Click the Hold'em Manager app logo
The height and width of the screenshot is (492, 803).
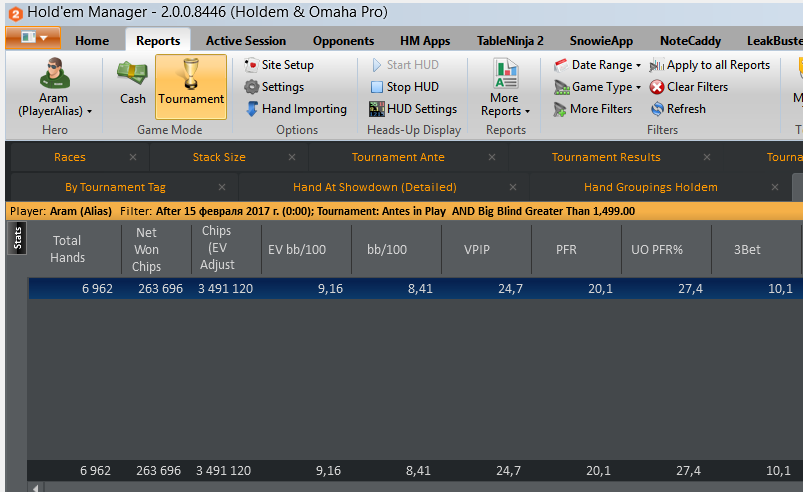(x=15, y=14)
